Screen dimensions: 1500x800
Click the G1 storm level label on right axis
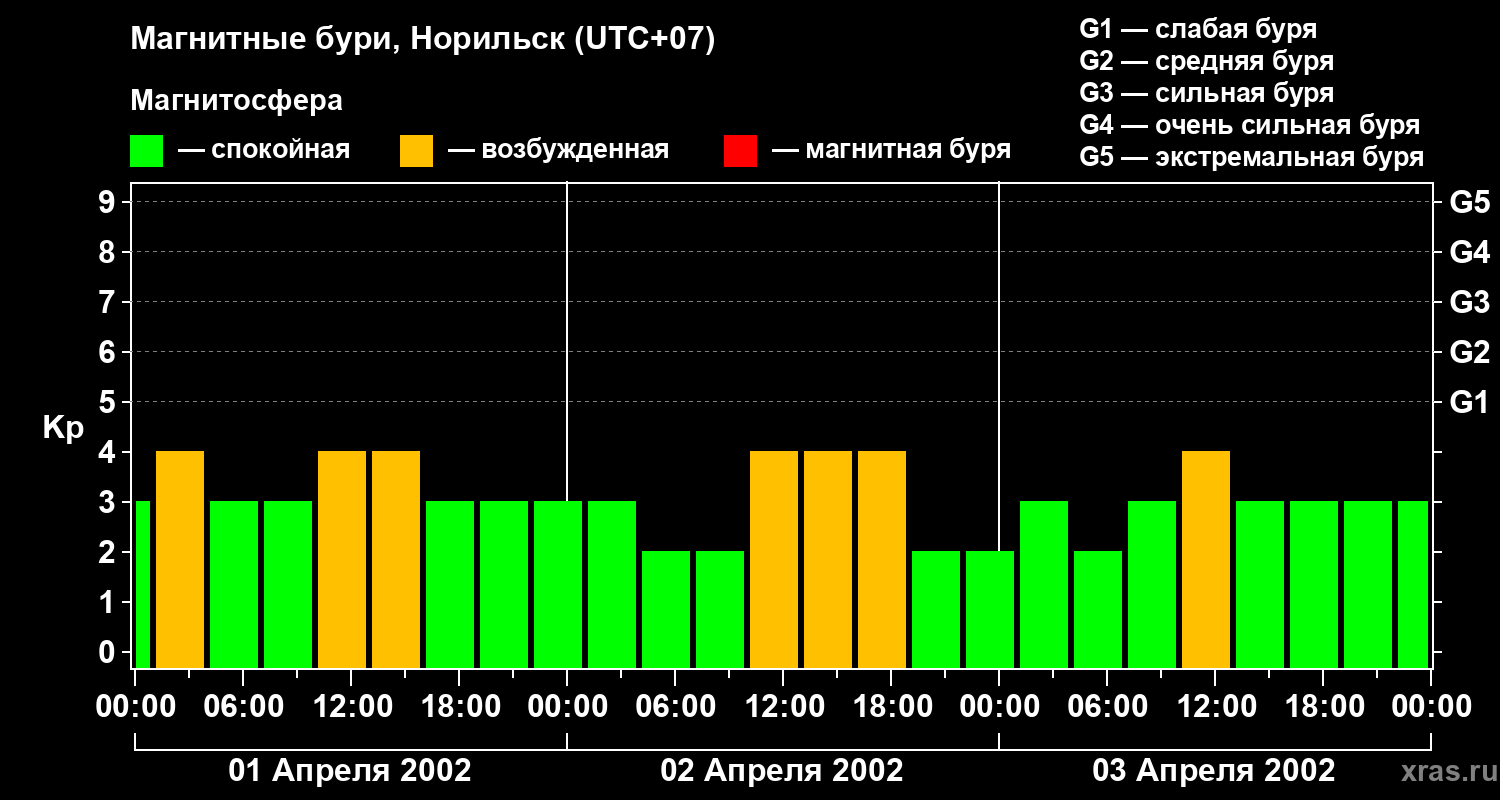pos(1469,402)
